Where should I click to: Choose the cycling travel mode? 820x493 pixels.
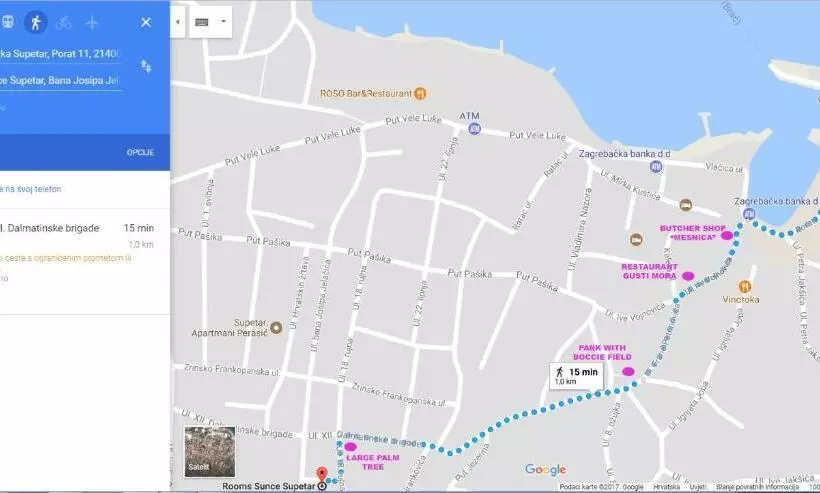pos(64,22)
